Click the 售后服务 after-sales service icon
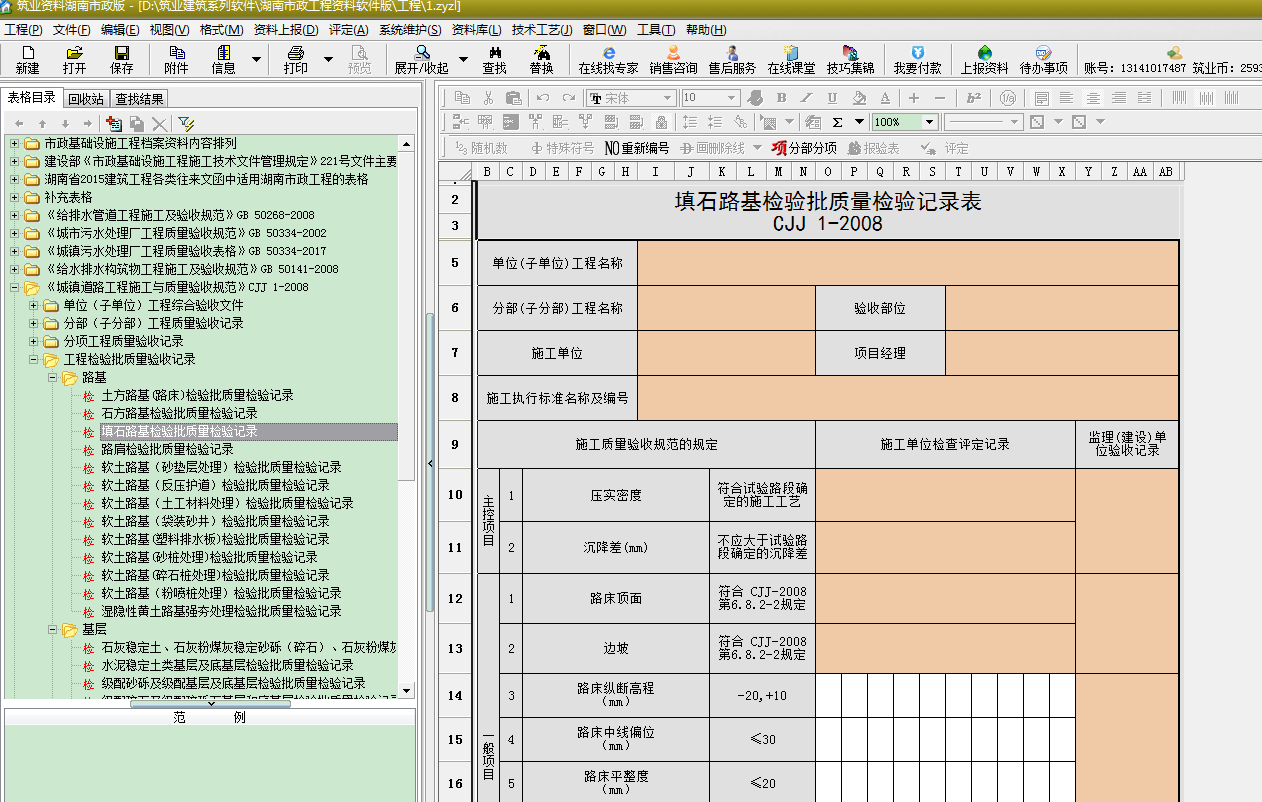The image size is (1262, 802). click(732, 59)
